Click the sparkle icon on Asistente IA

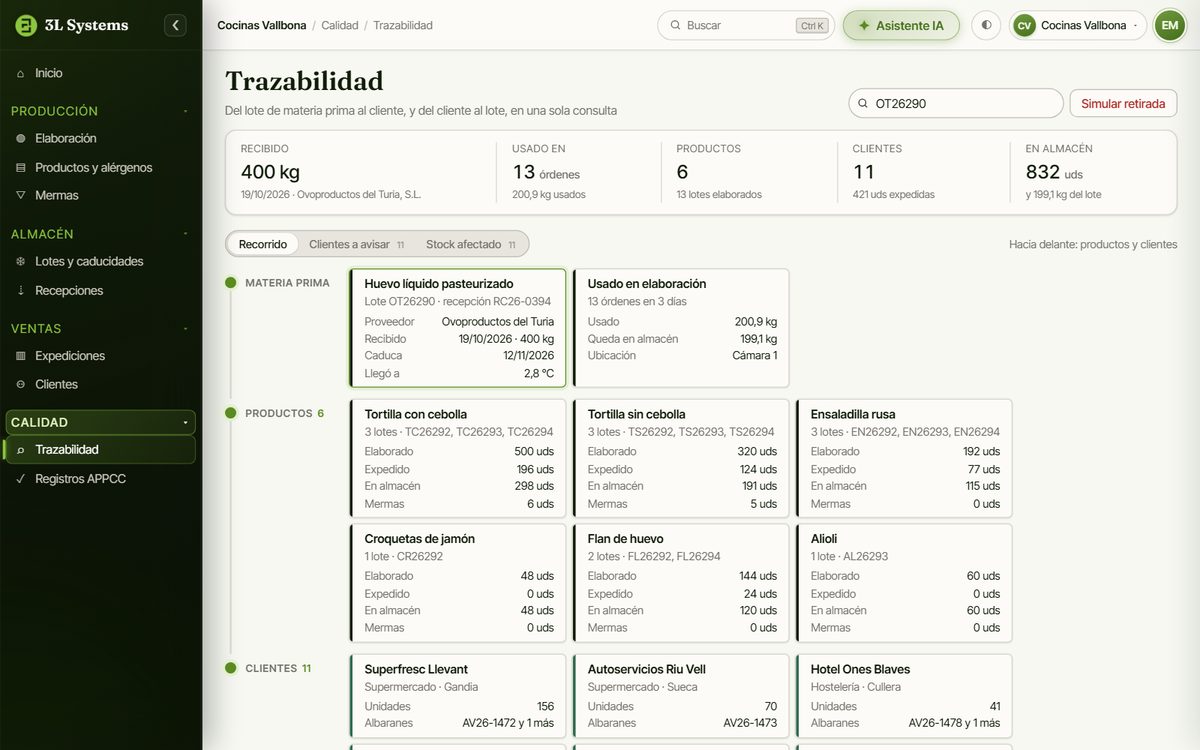coord(864,25)
